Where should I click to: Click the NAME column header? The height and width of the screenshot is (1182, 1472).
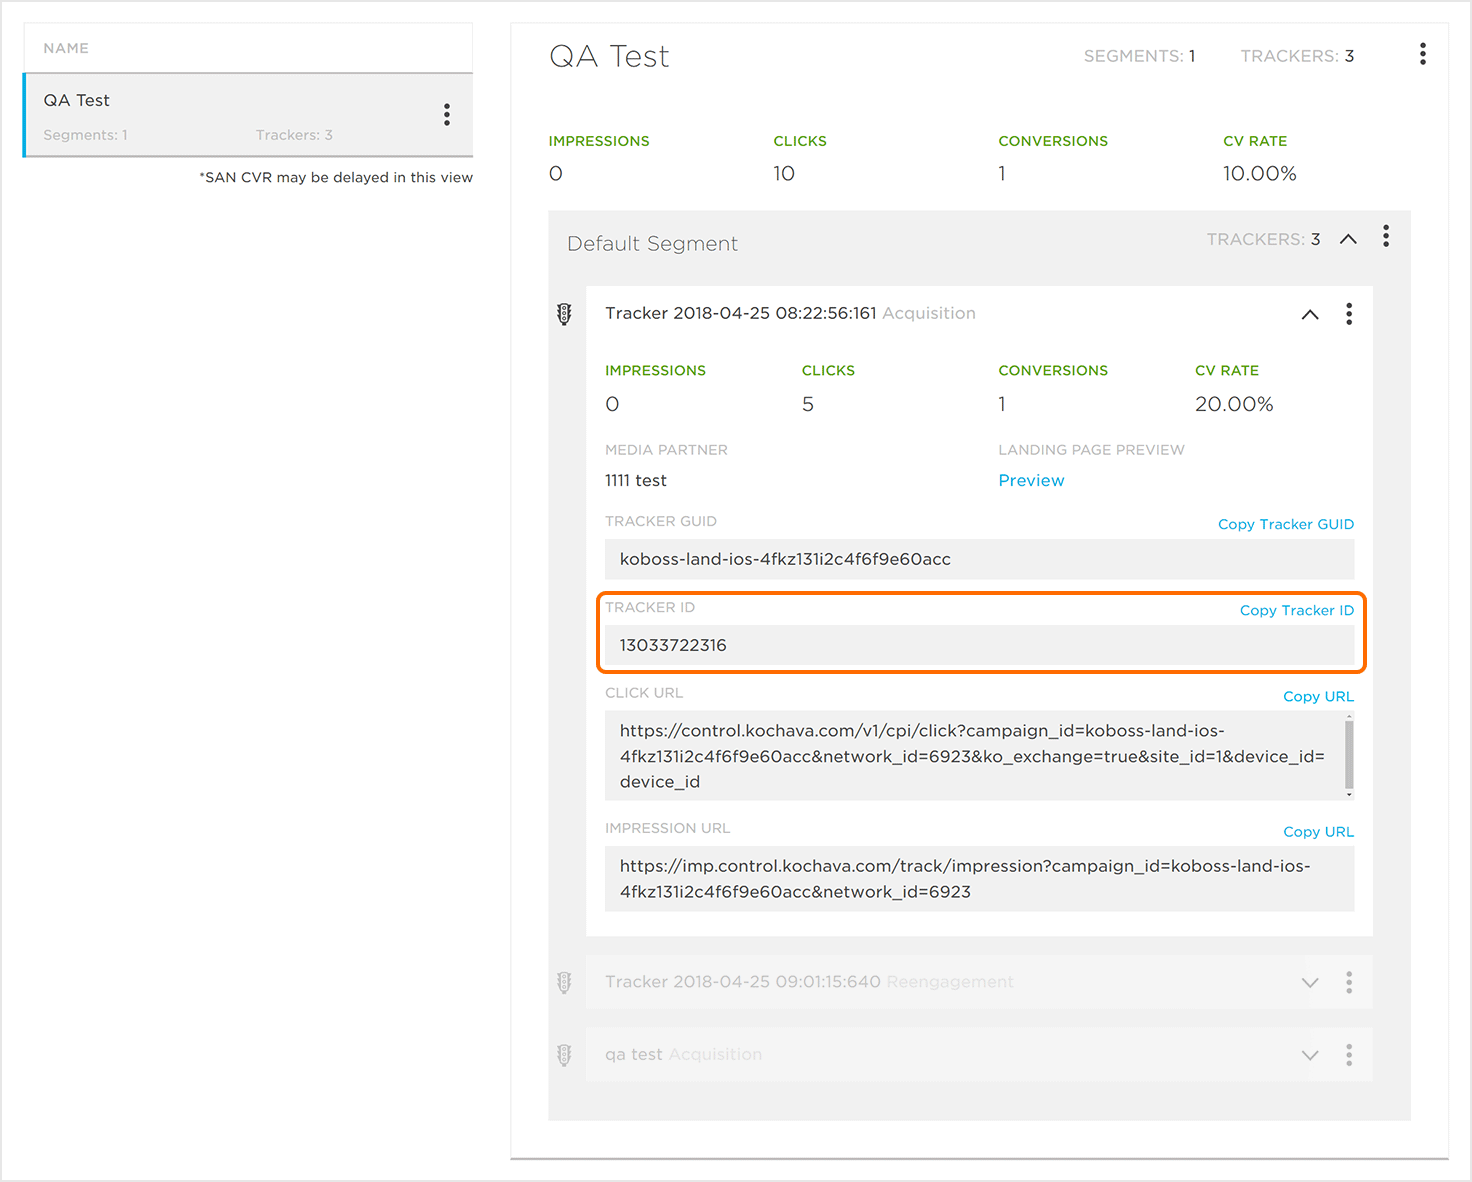coord(66,48)
